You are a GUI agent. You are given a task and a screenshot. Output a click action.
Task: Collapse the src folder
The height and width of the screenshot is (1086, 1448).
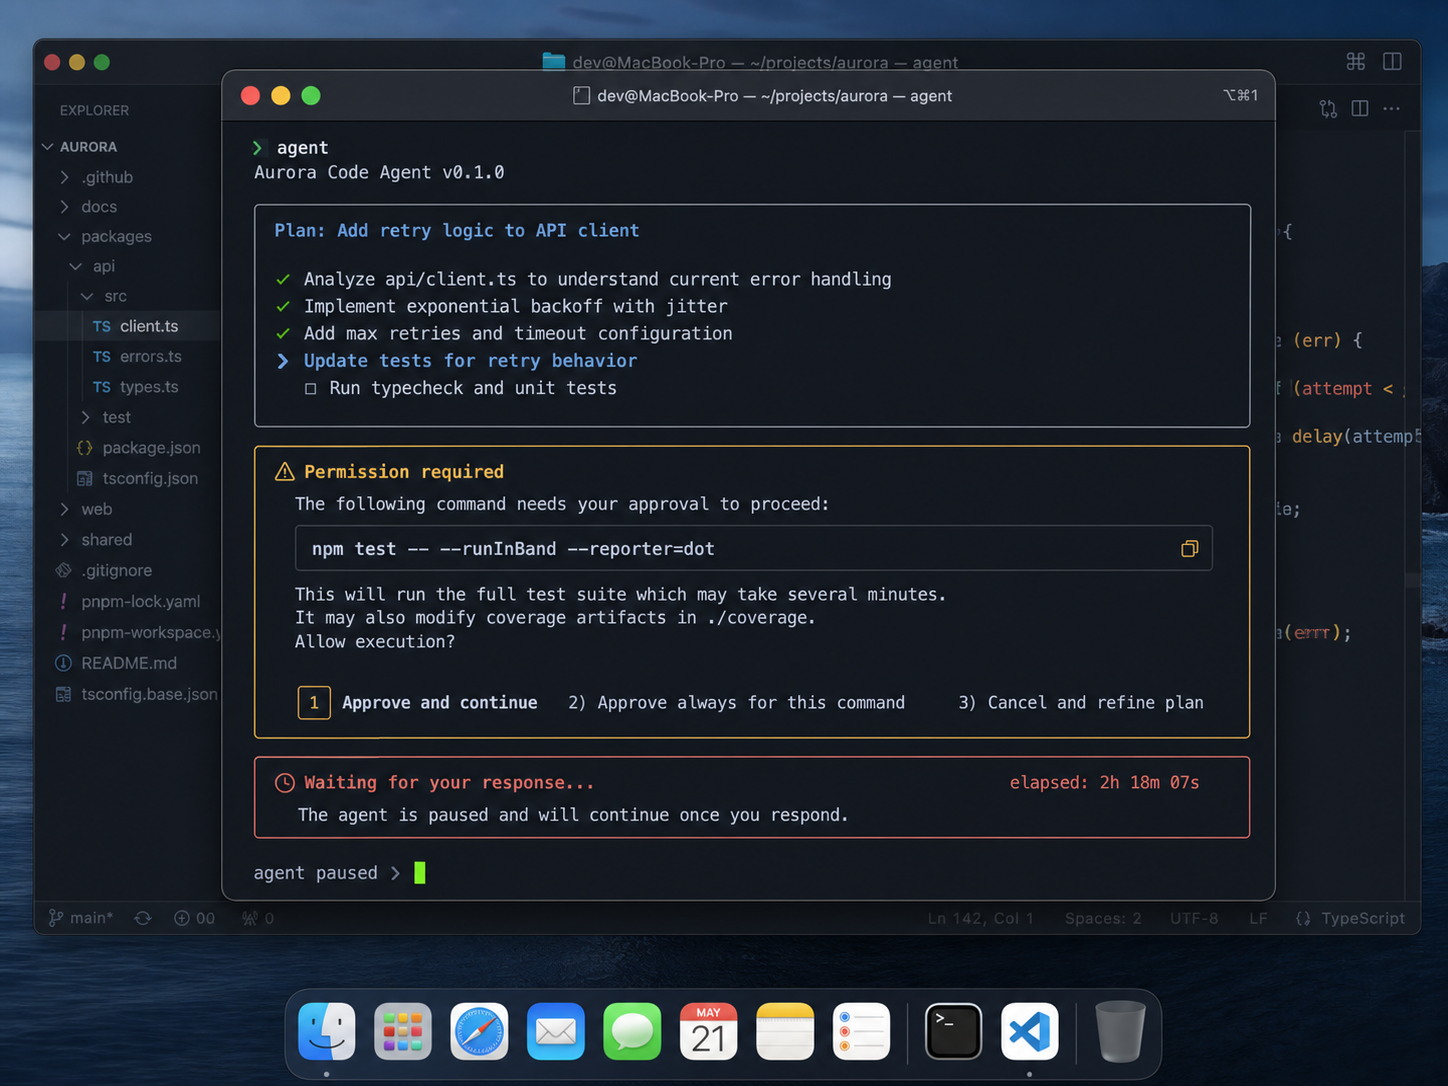pos(87,297)
